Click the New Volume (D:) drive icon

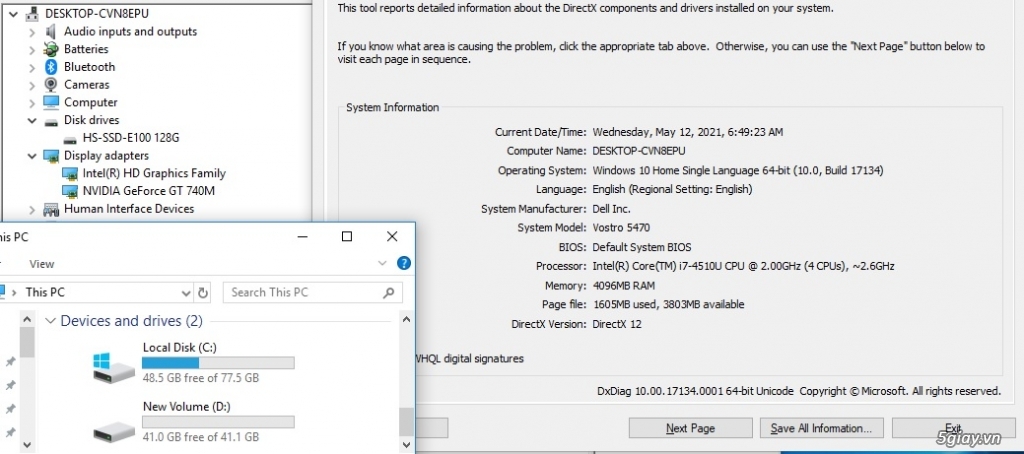point(114,431)
